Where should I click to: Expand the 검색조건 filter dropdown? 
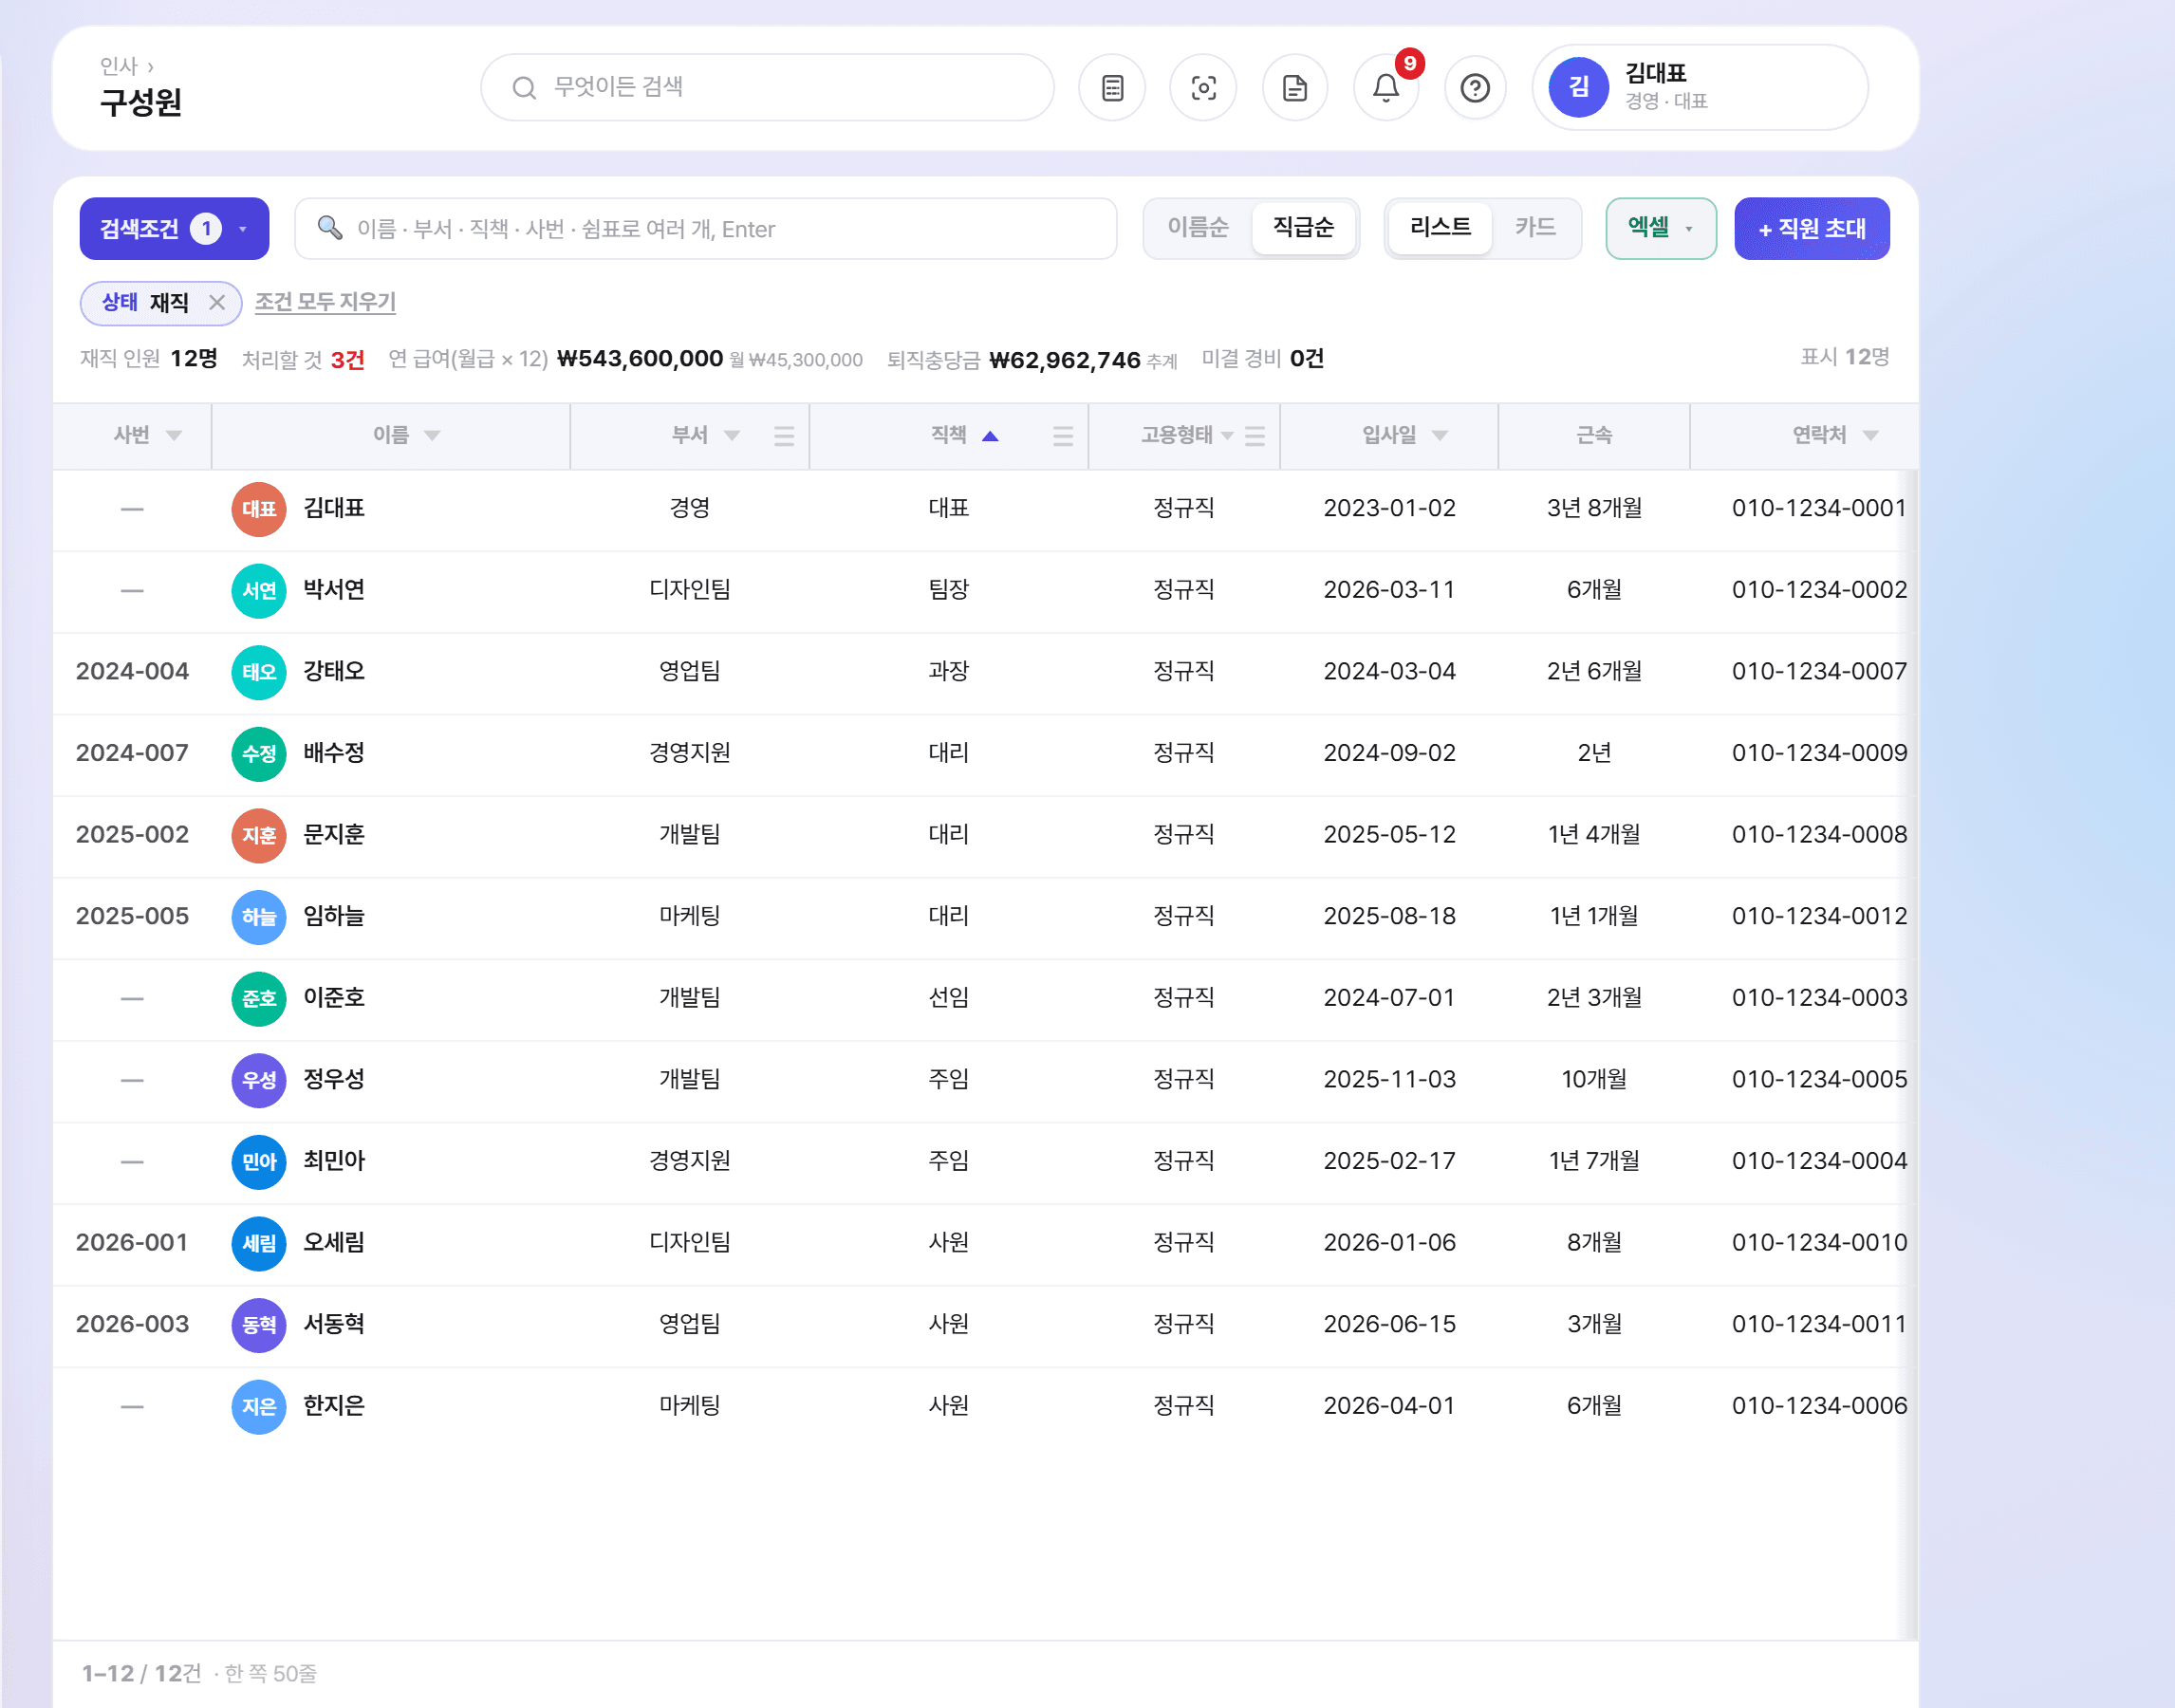pos(174,228)
